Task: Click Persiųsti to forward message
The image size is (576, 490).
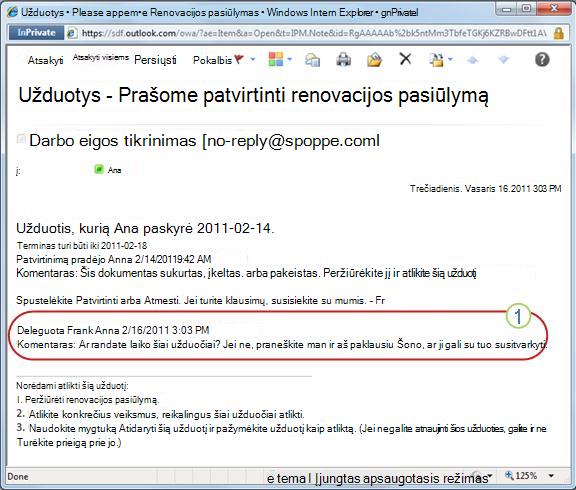Action: (x=155, y=60)
